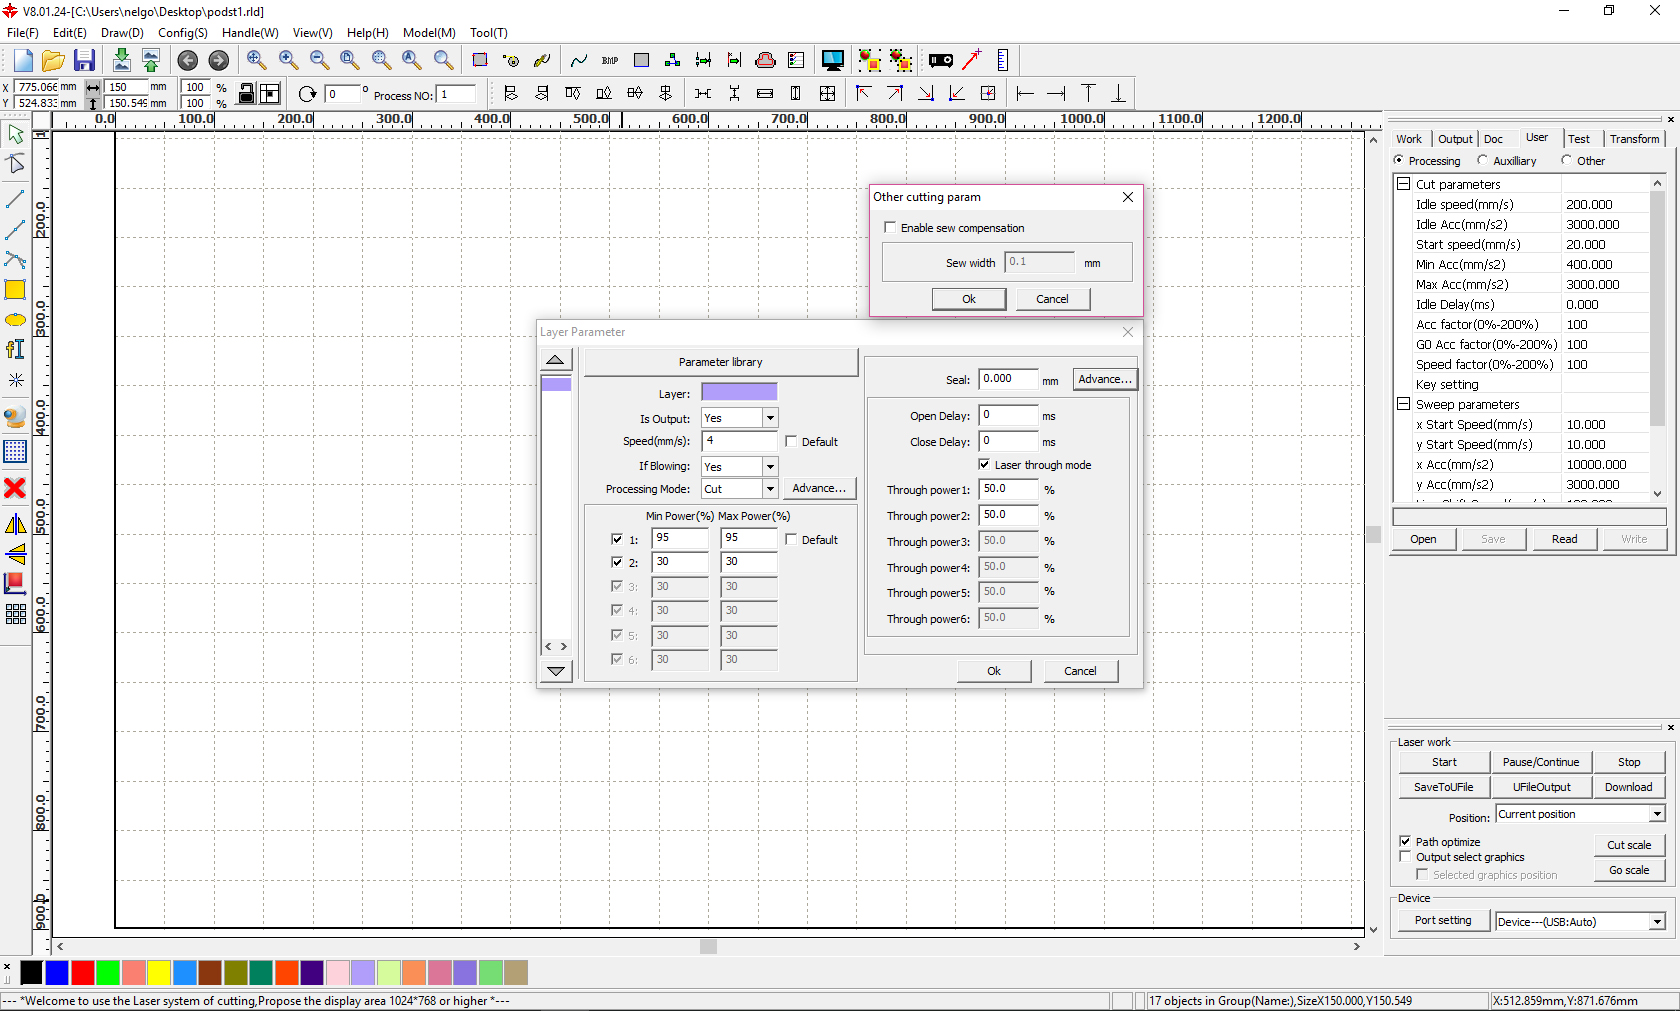This screenshot has height=1011, width=1680.
Task: Open the Processing Mode dropdown
Action: (x=770, y=489)
